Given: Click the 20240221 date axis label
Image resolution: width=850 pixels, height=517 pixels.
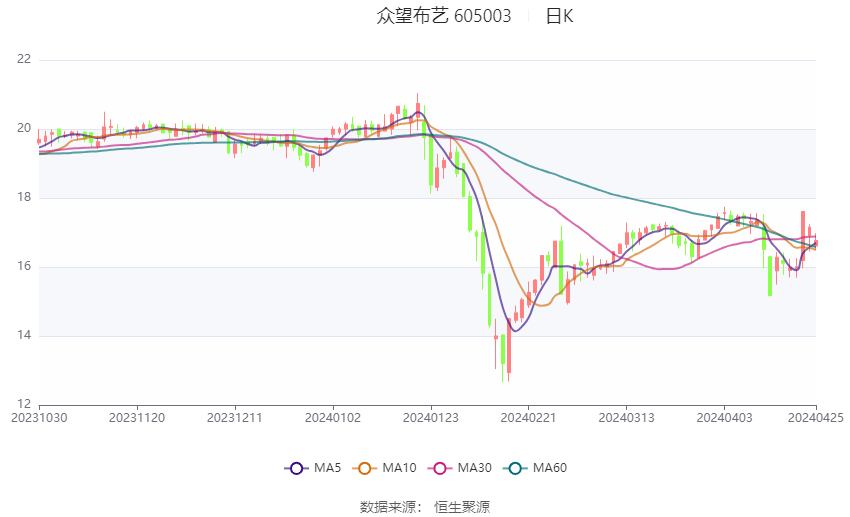Looking at the screenshot, I should point(529,418).
